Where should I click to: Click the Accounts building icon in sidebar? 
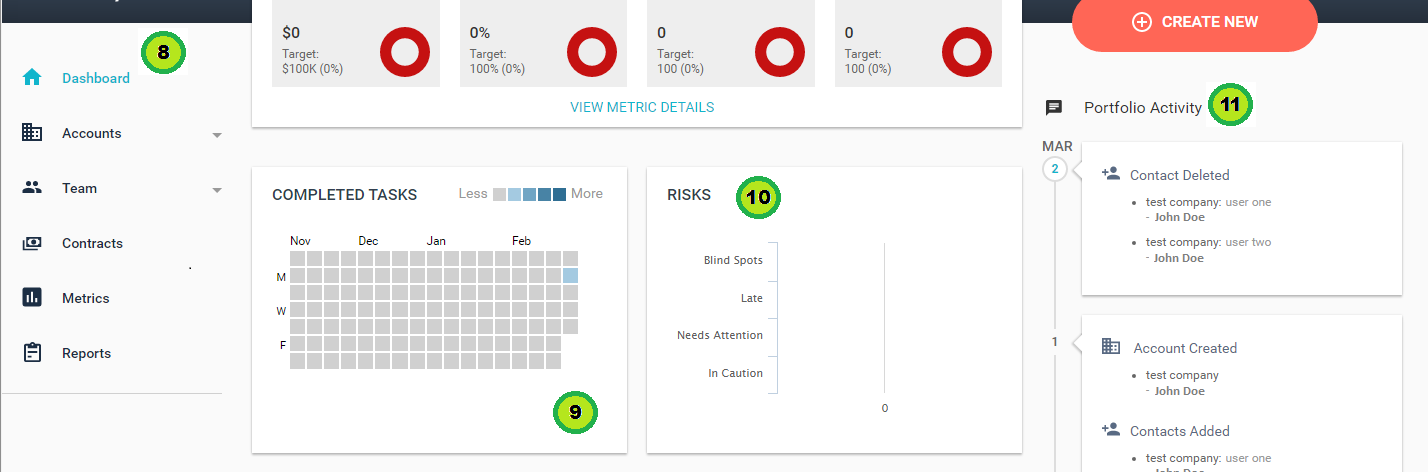click(x=32, y=133)
